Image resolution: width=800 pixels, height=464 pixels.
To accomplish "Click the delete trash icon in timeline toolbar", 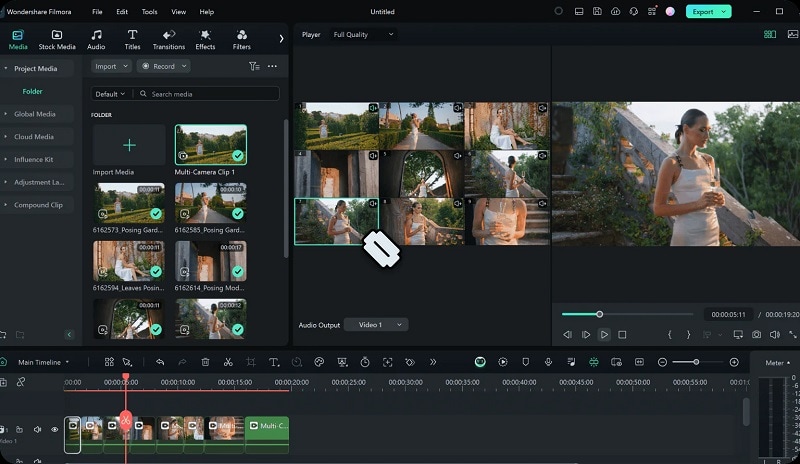I will [x=205, y=362].
